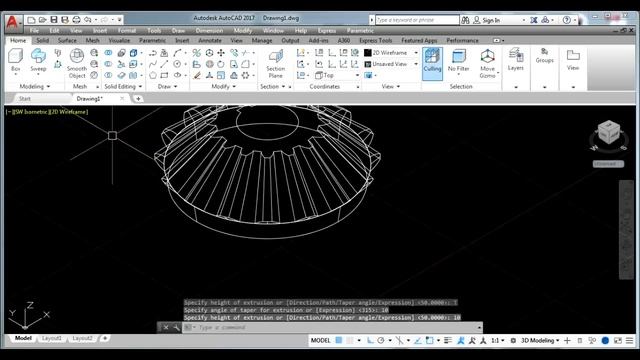Toggle snap mode in status bar

350,340
